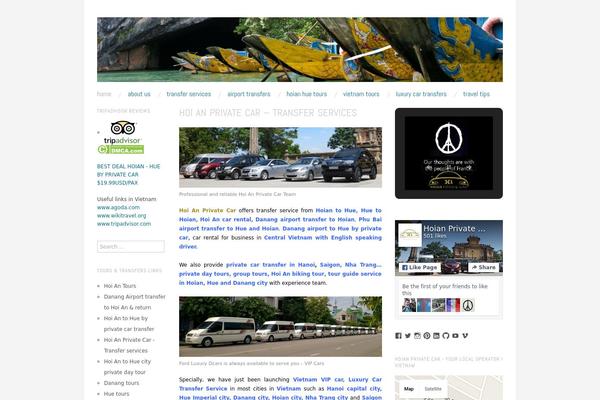Image resolution: width=600 pixels, height=400 pixels.
Task: Open the travel tips menu item
Action: [x=476, y=94]
